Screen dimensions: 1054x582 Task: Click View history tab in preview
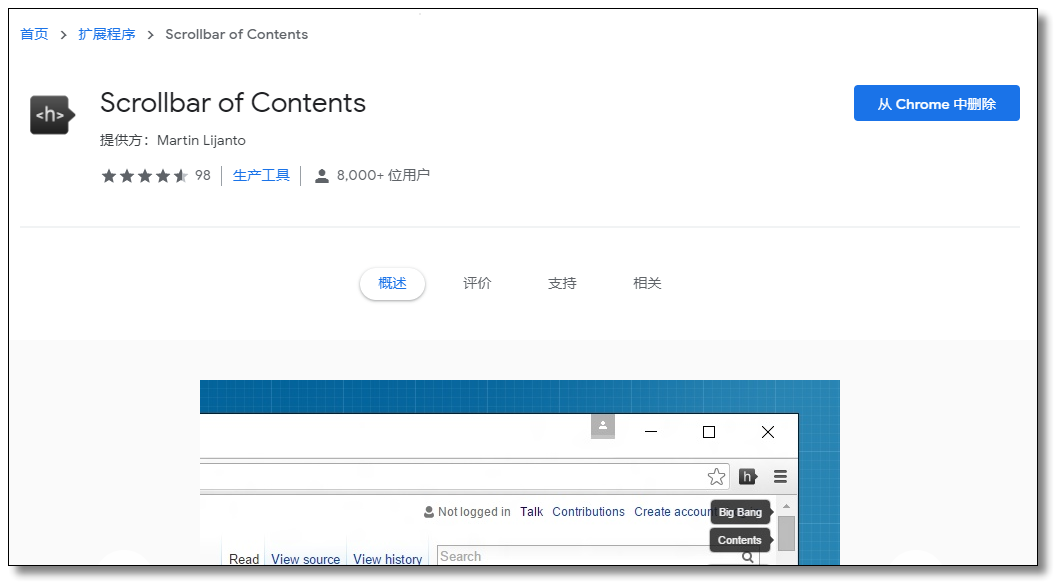pyautogui.click(x=387, y=559)
